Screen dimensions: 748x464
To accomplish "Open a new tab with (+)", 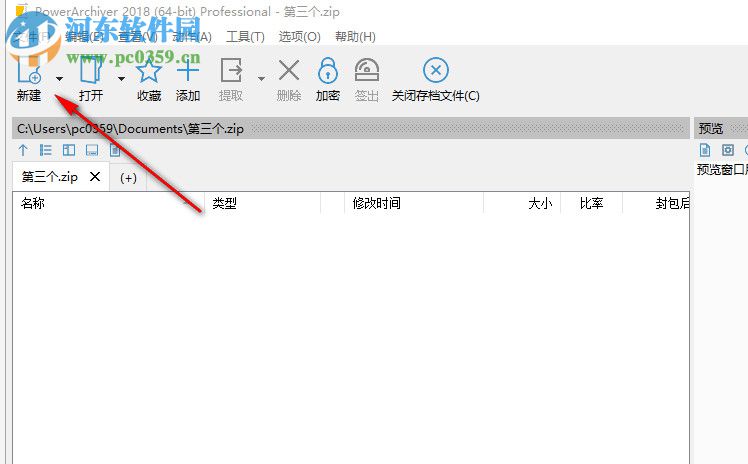I will [128, 178].
